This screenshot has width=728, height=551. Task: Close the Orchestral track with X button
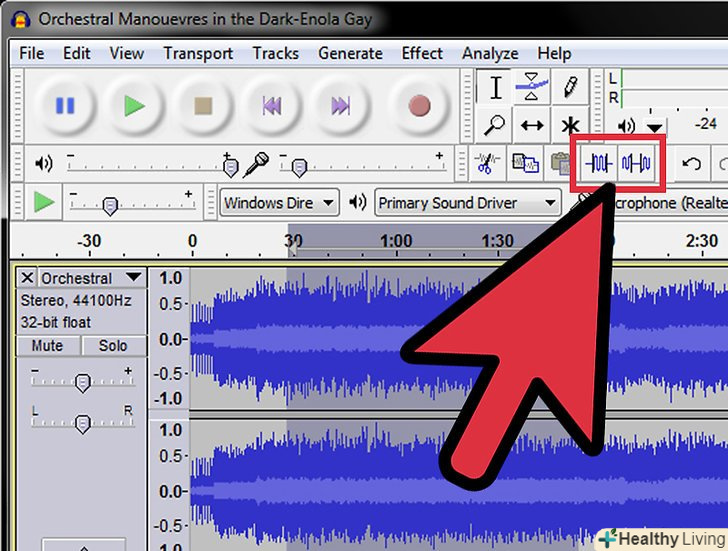point(27,278)
